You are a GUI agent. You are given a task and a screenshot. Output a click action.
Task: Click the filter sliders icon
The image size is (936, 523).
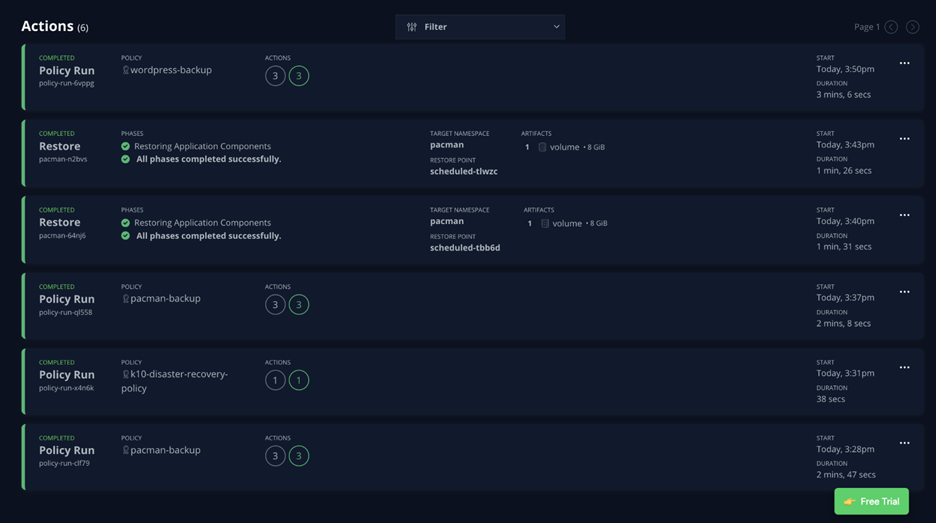(x=411, y=27)
